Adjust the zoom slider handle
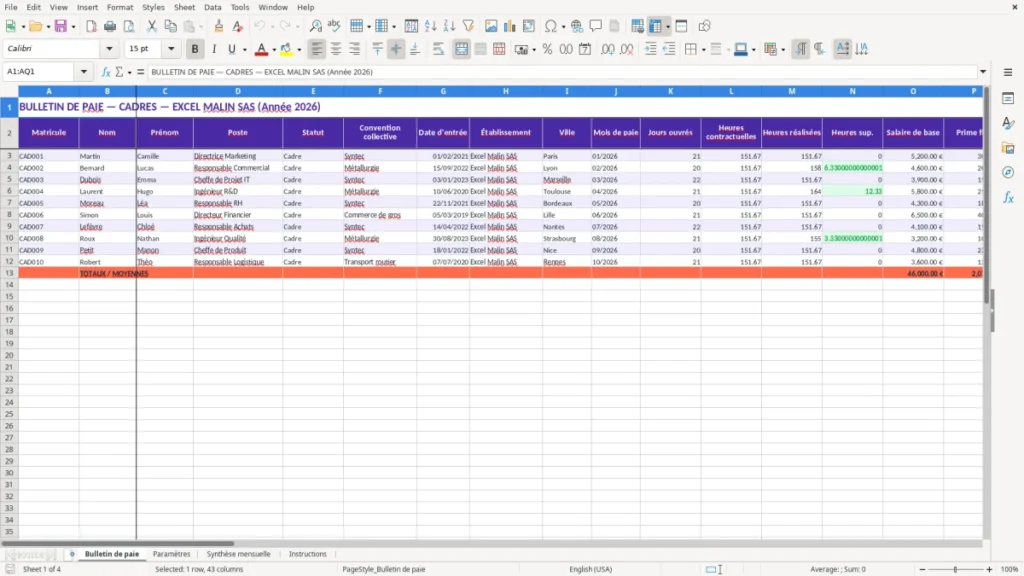 click(955, 569)
